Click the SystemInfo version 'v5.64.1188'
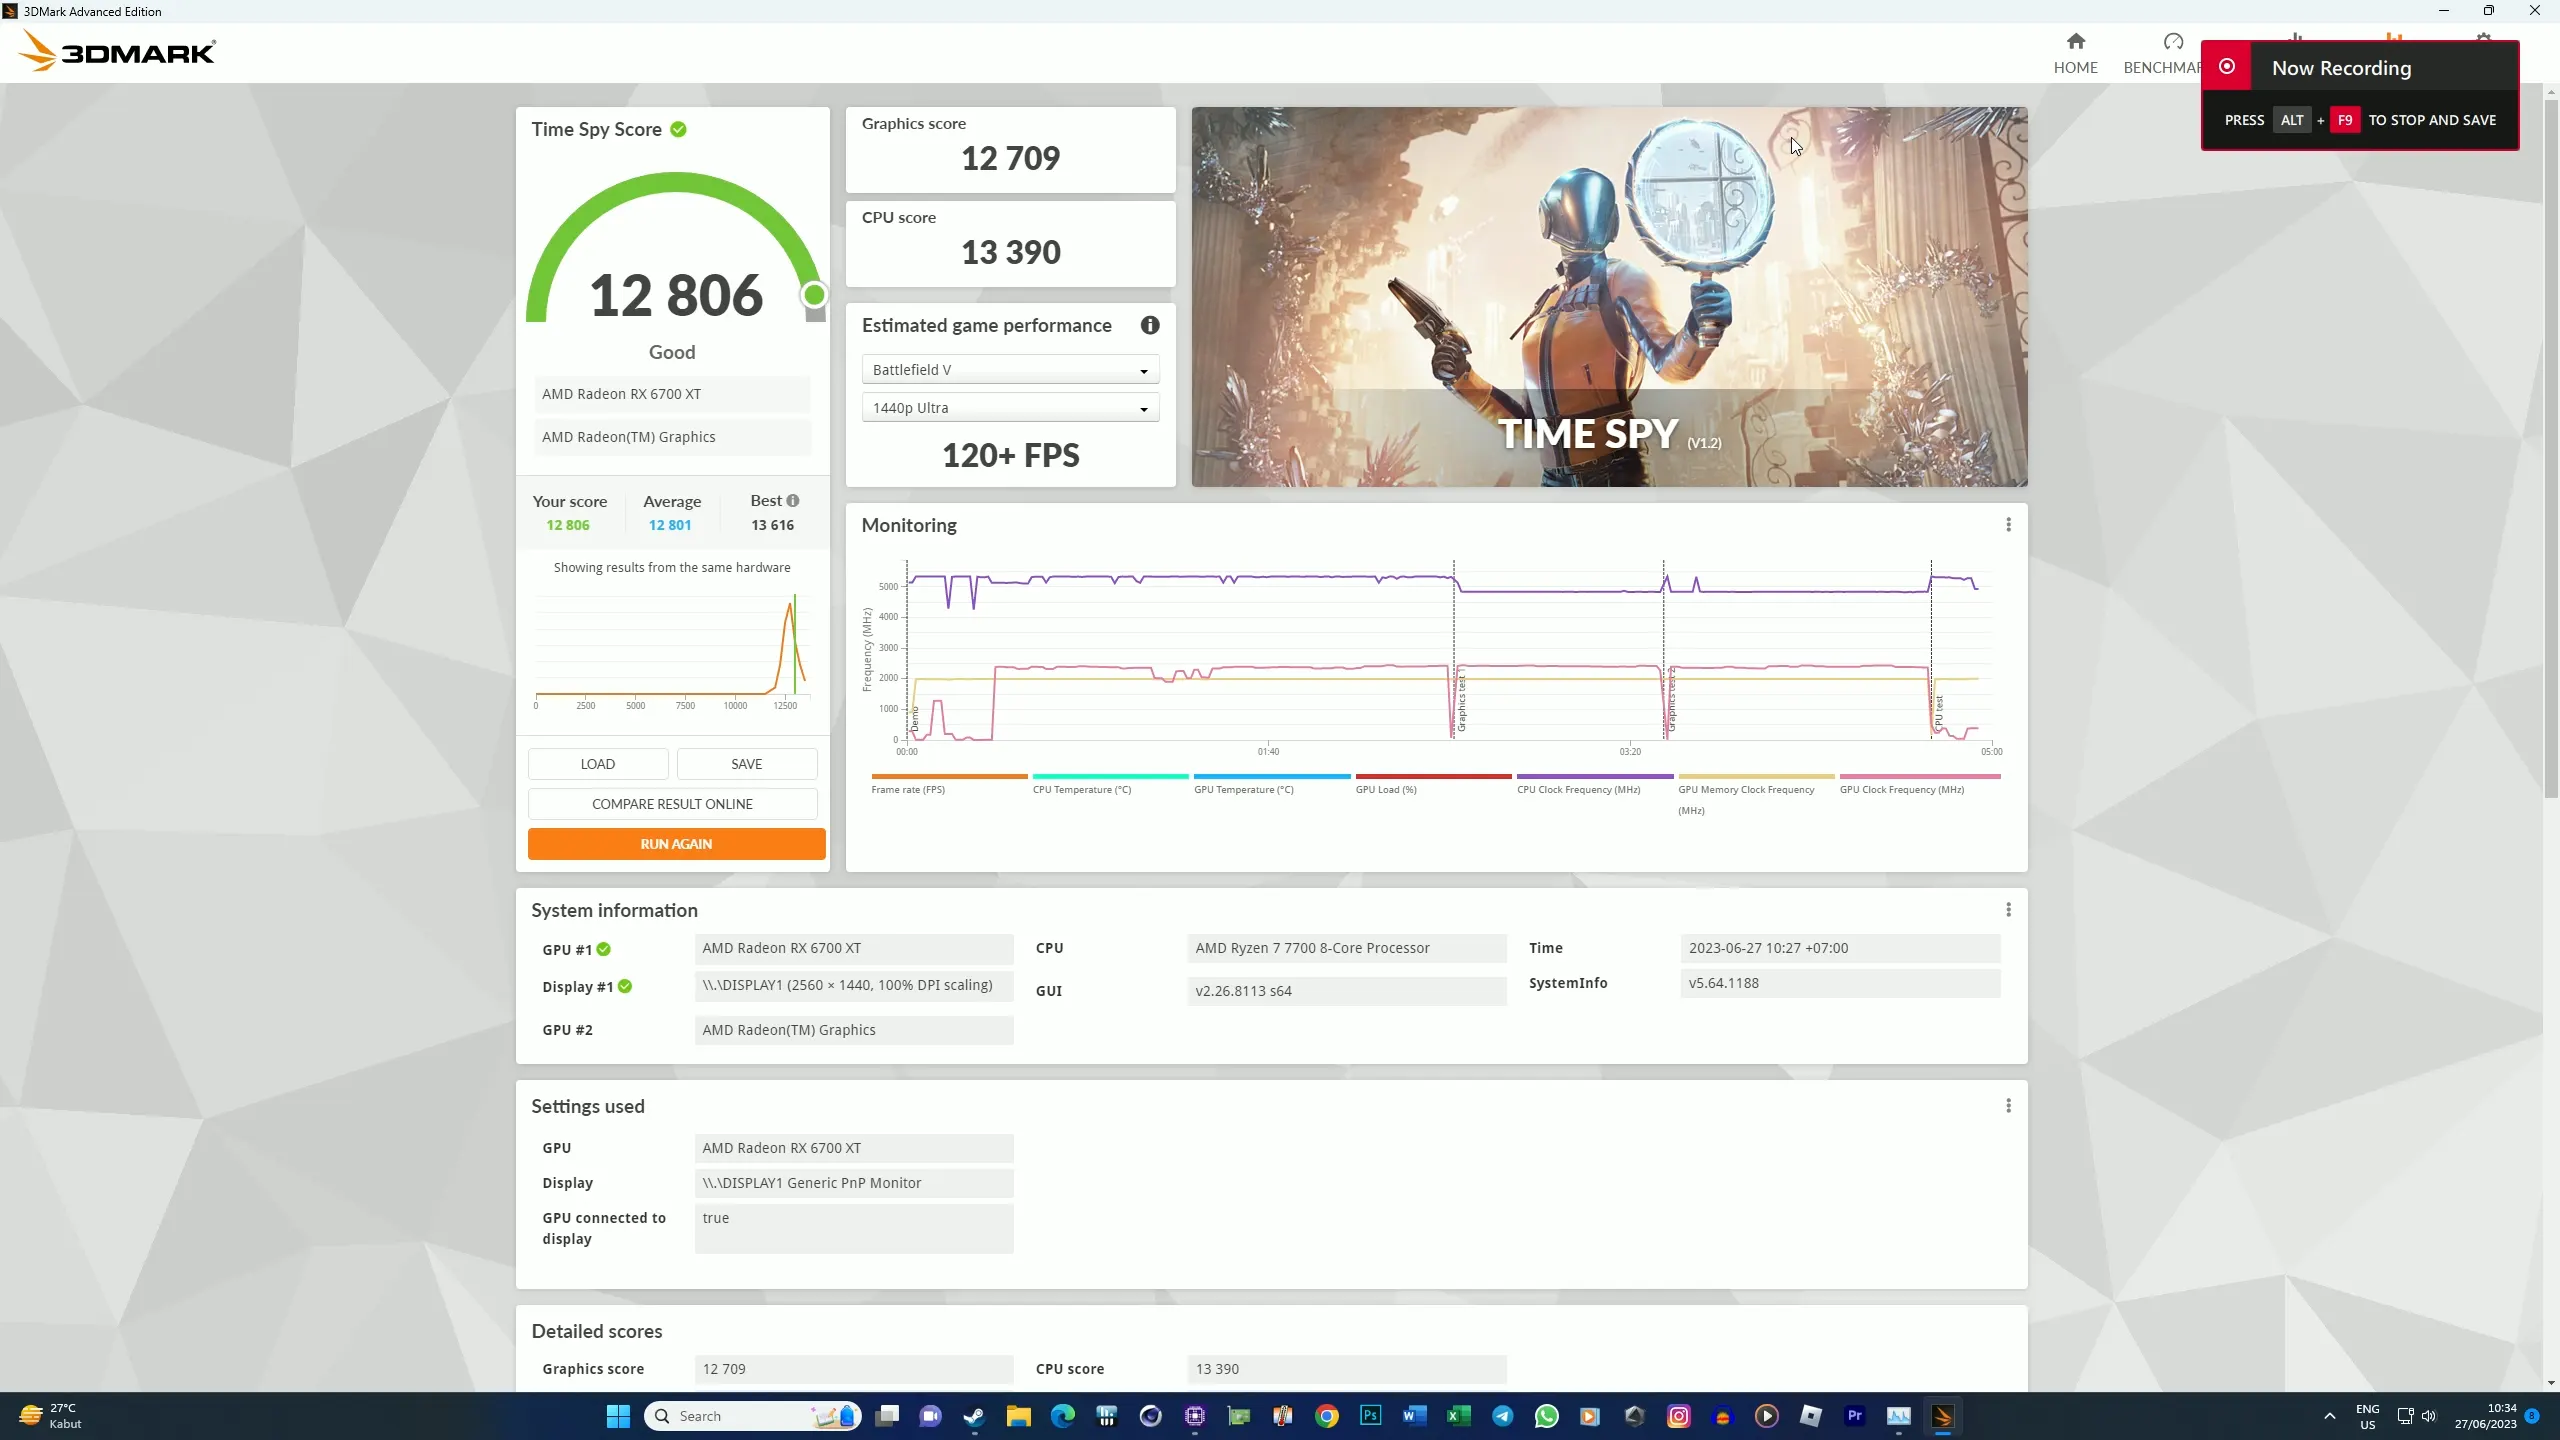 click(1840, 983)
